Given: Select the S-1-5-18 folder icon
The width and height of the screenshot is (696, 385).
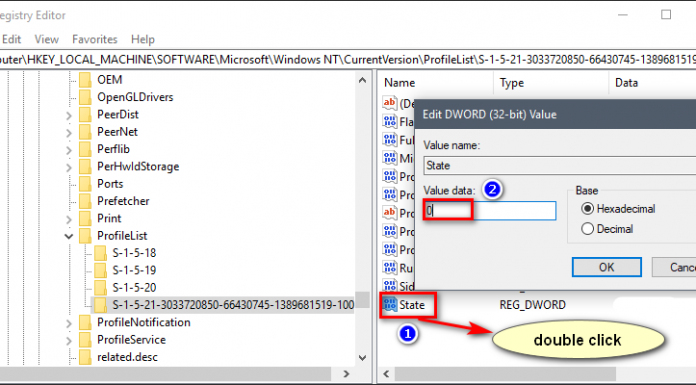Looking at the screenshot, I should click(x=100, y=253).
